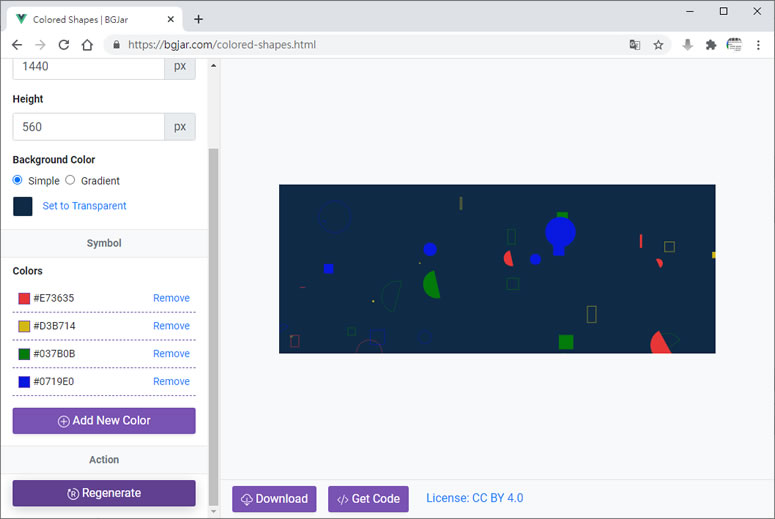Viewport: 775px width, 519px height.
Task: Click the dark navy background color swatch
Action: pyautogui.click(x=23, y=206)
